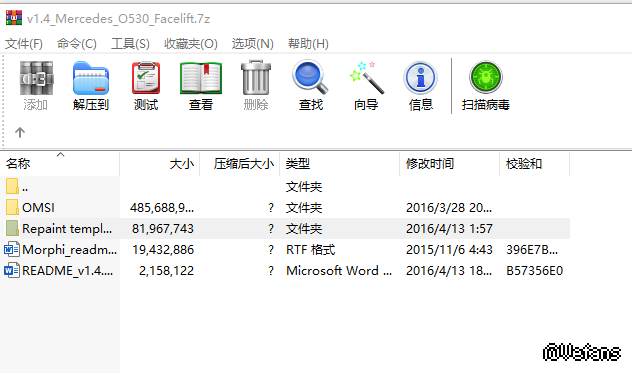Click size value 81,967,743
Image resolution: width=632 pixels, height=373 pixels.
[163, 229]
